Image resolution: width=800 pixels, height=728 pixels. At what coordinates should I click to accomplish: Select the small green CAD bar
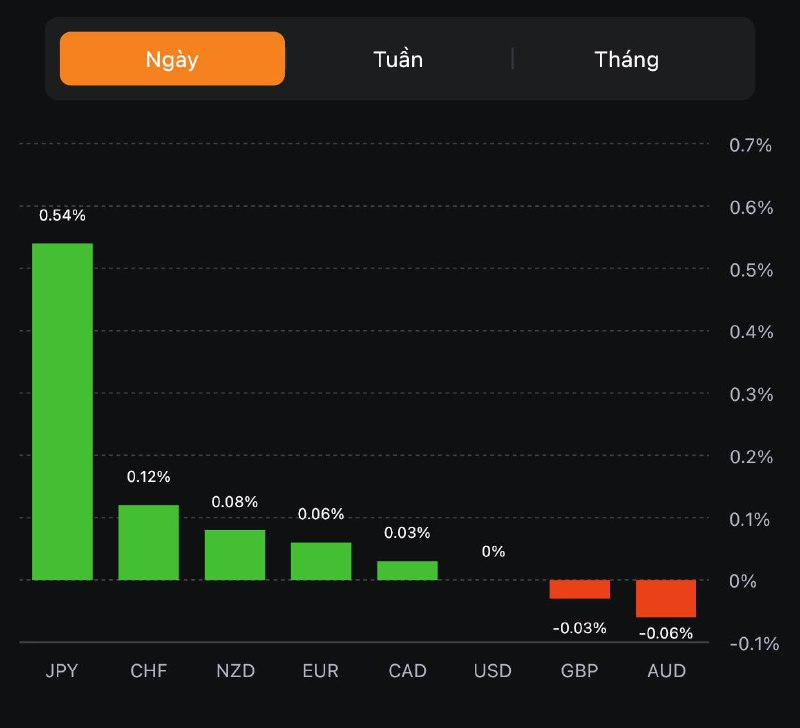coord(407,570)
